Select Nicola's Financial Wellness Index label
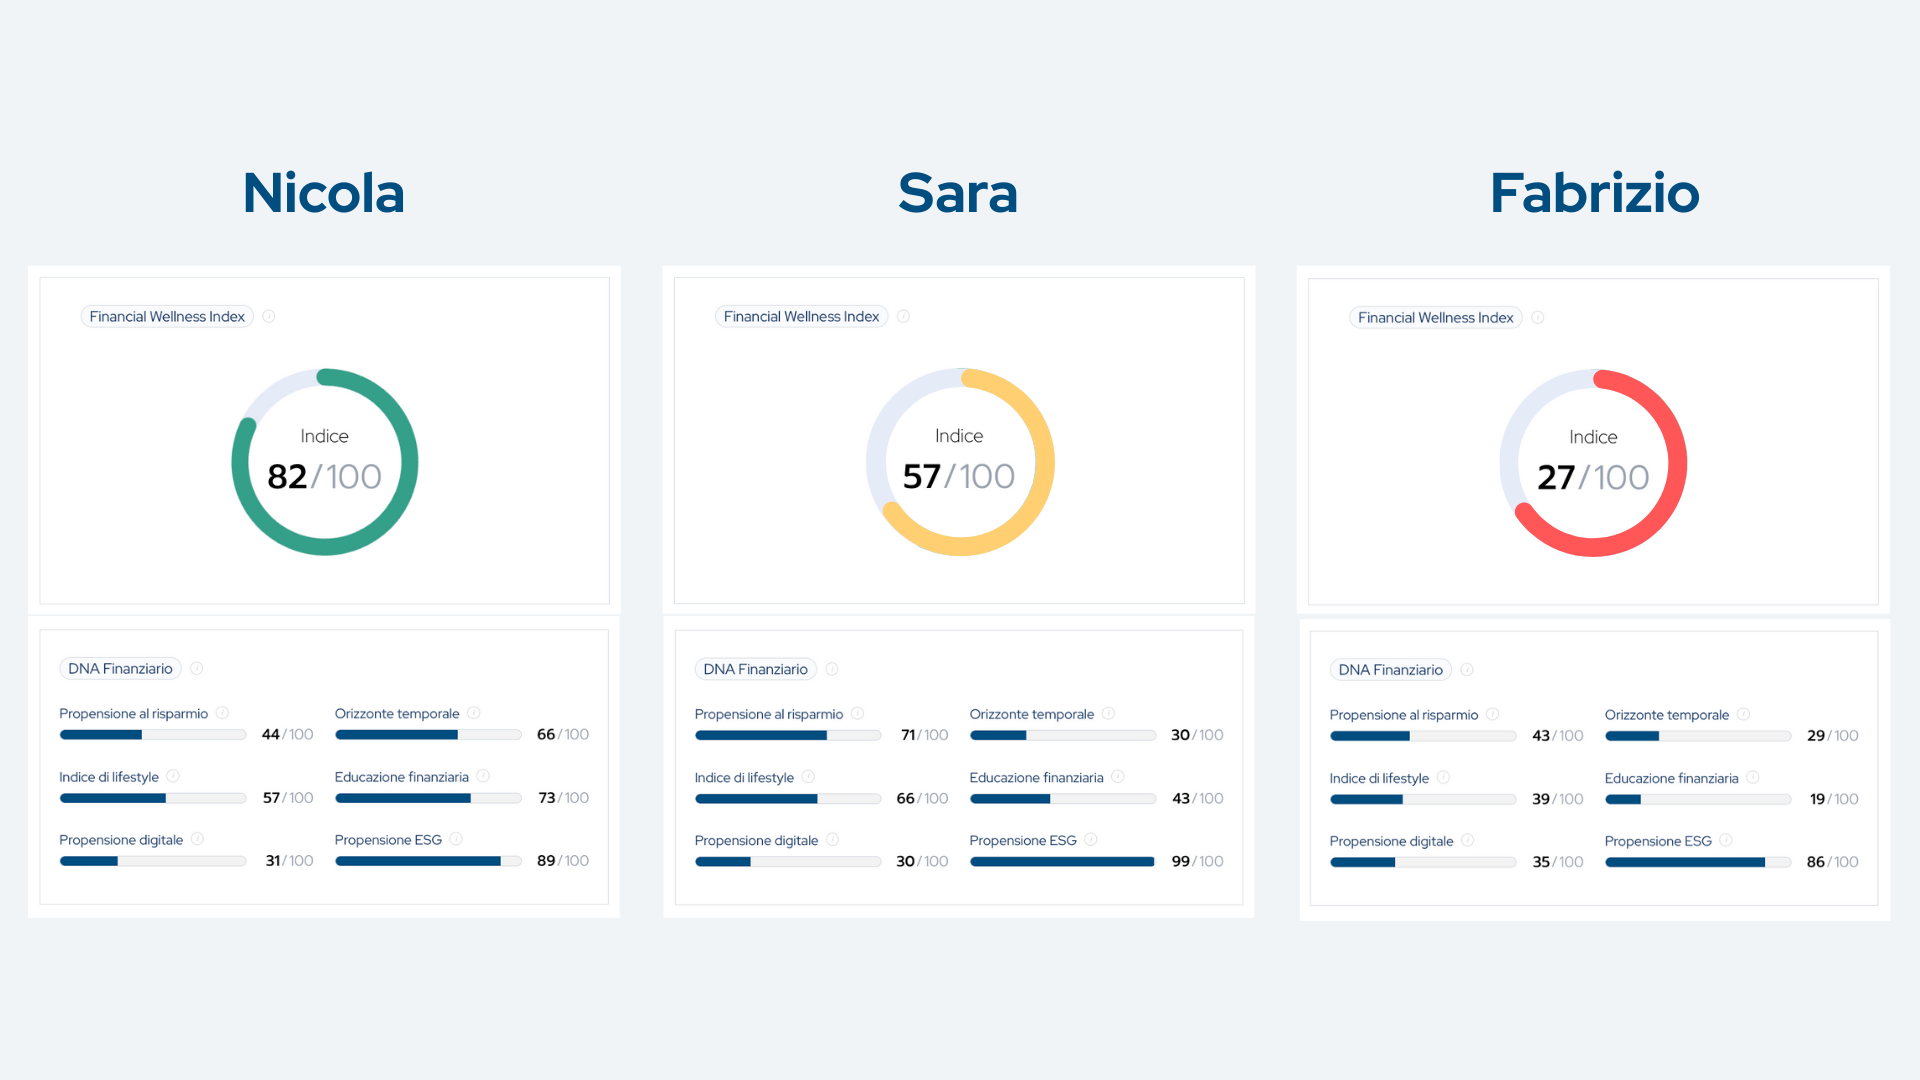 point(167,316)
